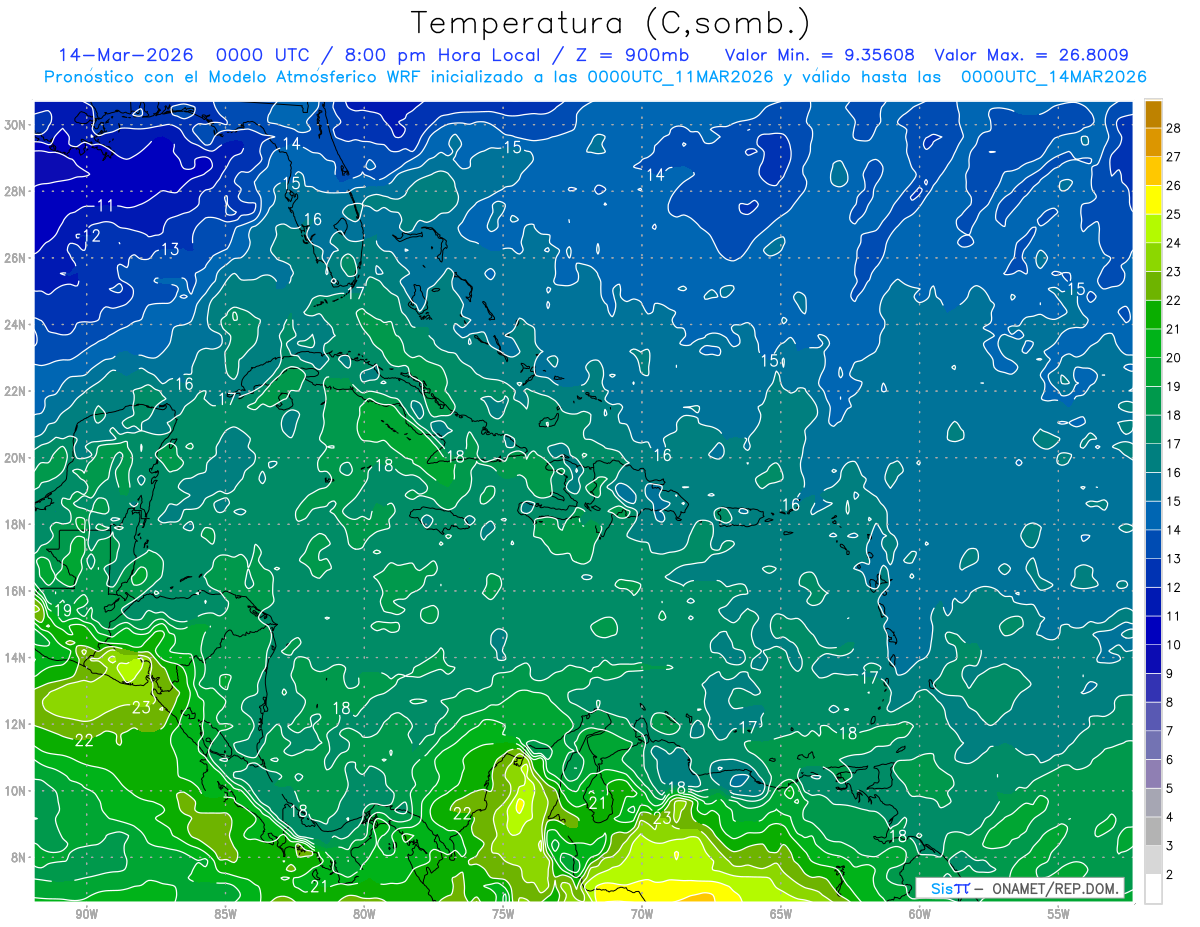Viewport: 1200px width, 927px height.
Task: Click the "9" label on the color scale
Action: (1170, 674)
